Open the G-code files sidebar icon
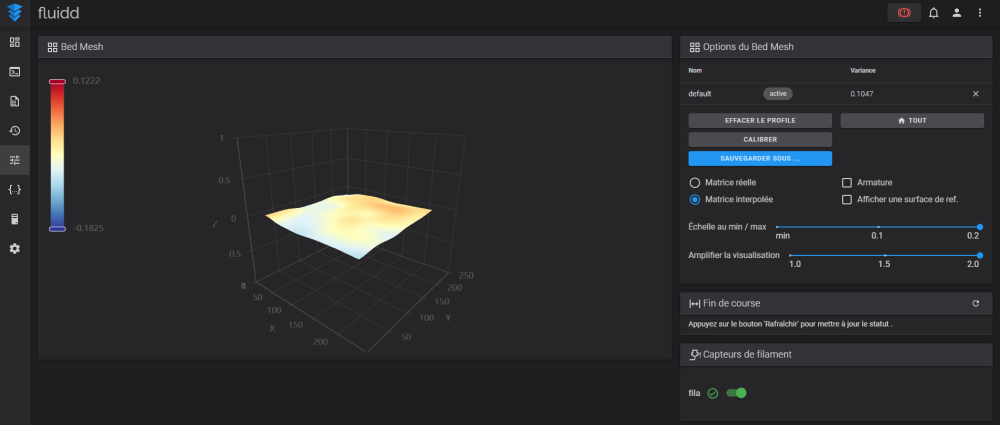The width and height of the screenshot is (1000, 425). pyautogui.click(x=15, y=101)
